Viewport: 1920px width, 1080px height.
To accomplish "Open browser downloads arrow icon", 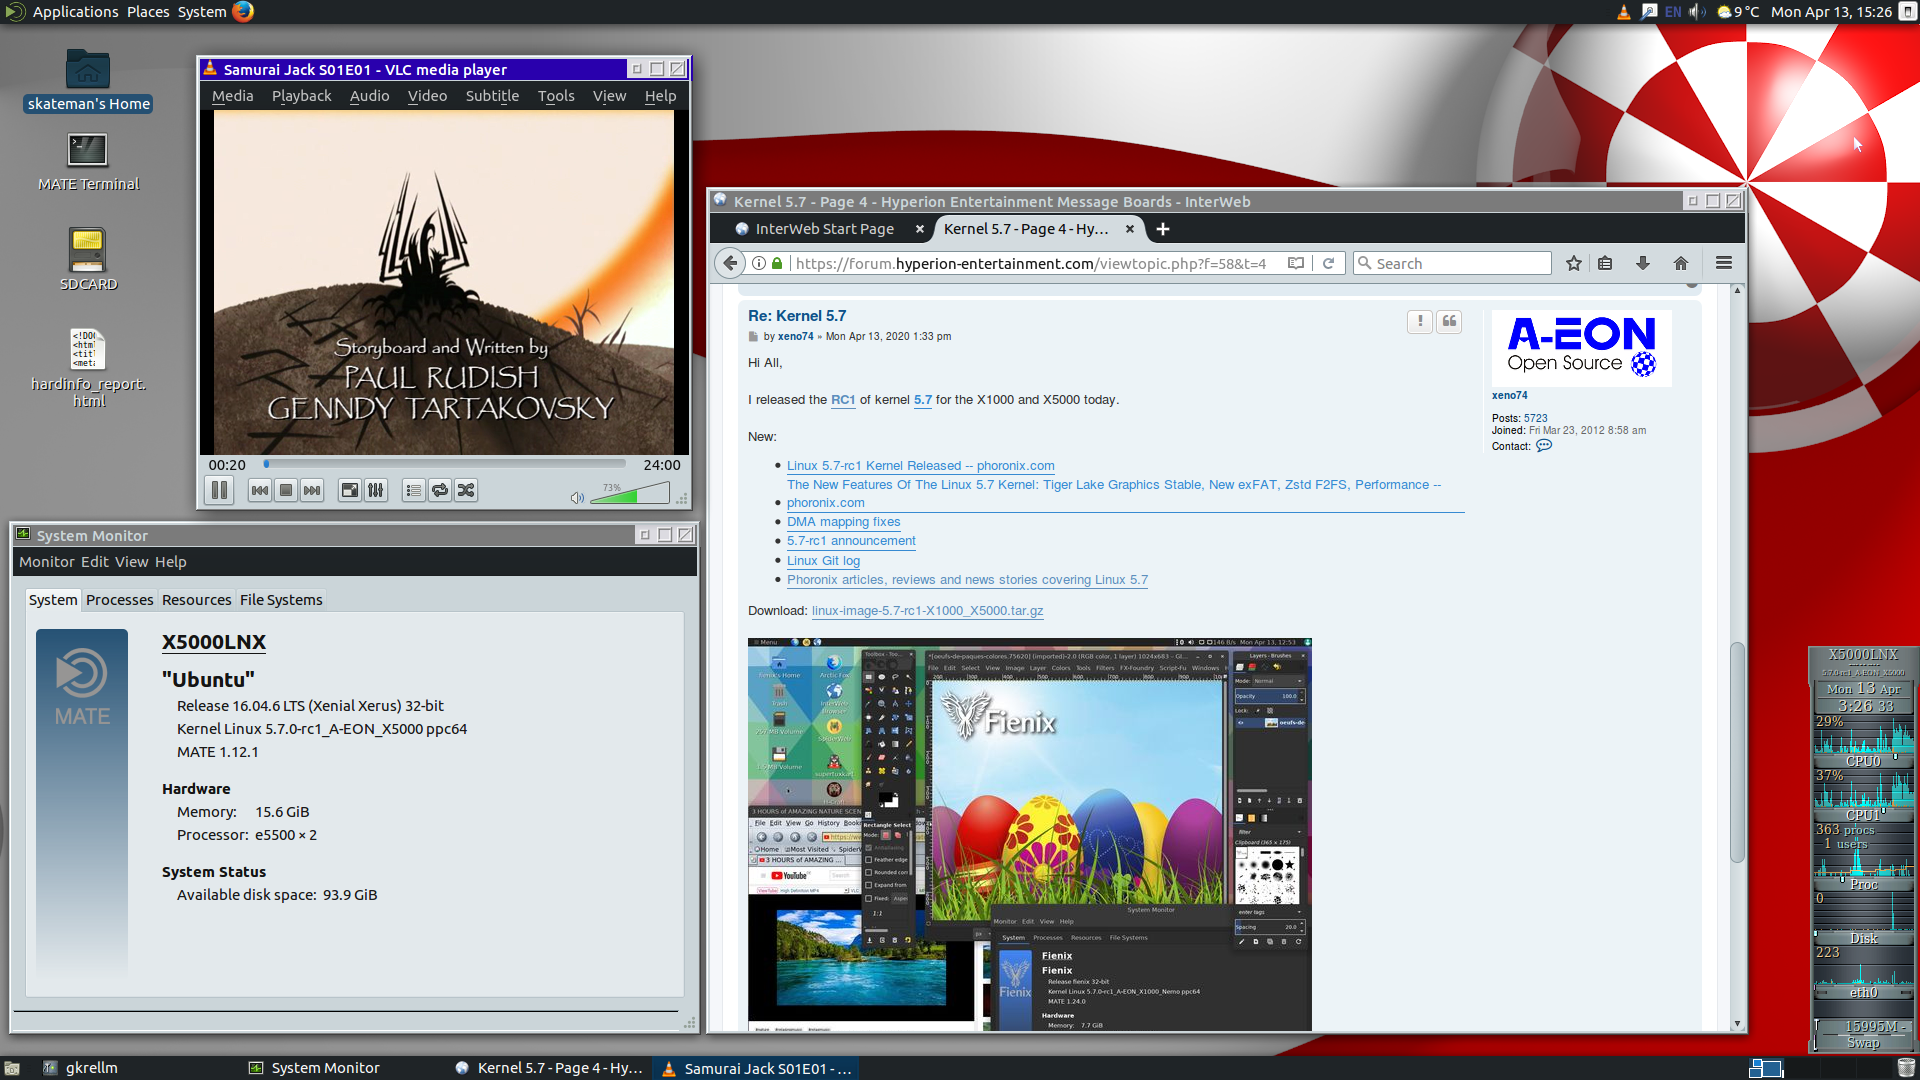I will pyautogui.click(x=1642, y=263).
